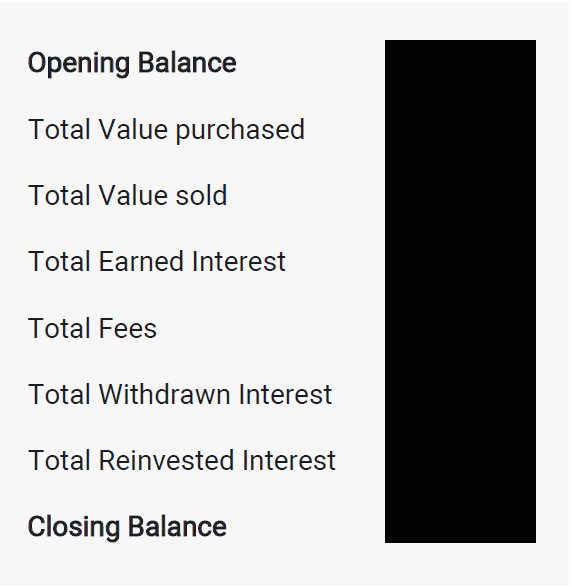Click the redacted value beside Total Value purchased
The width and height of the screenshot is (572, 587).
(460, 130)
